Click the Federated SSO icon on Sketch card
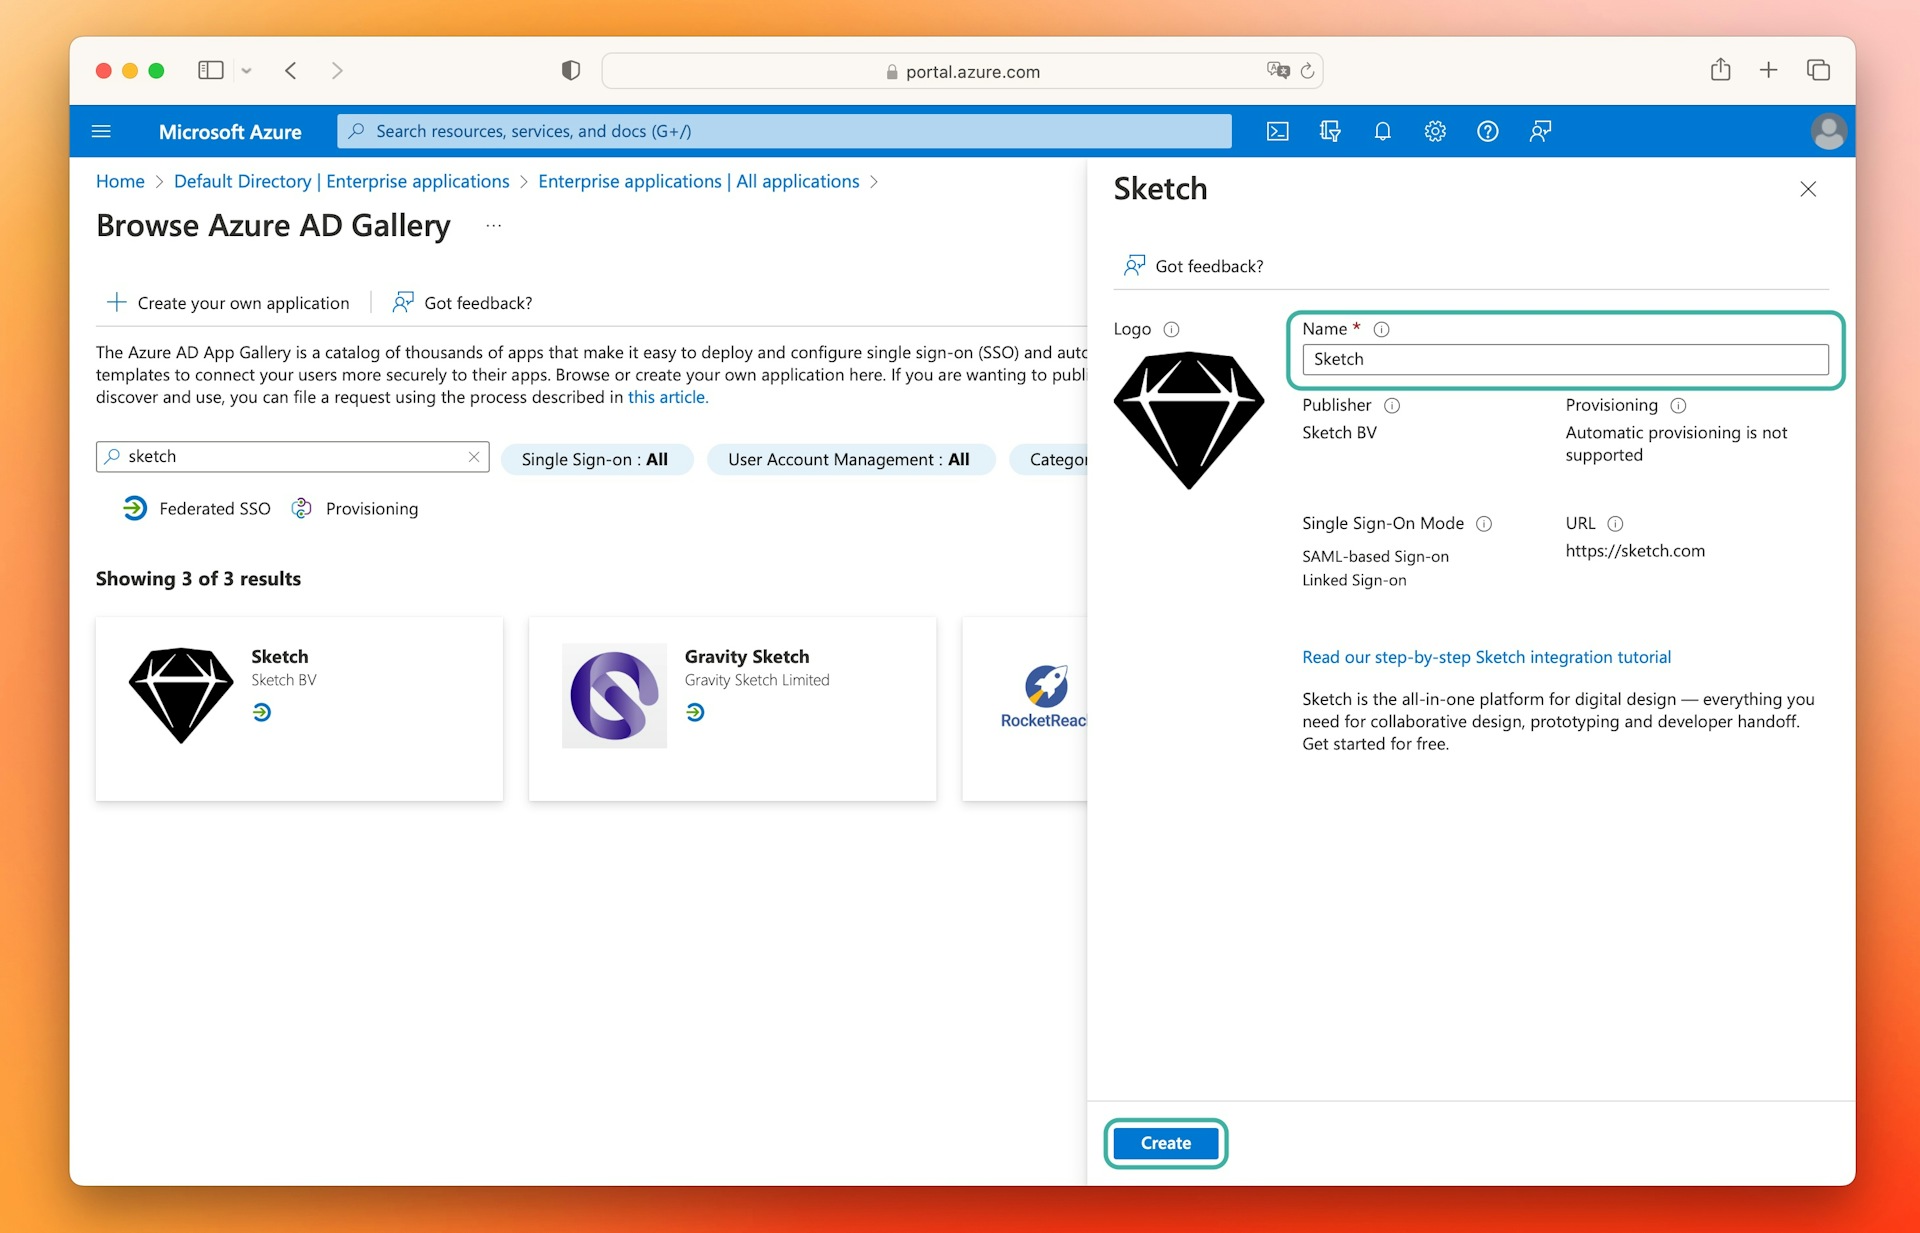Viewport: 1920px width, 1233px height. click(262, 712)
